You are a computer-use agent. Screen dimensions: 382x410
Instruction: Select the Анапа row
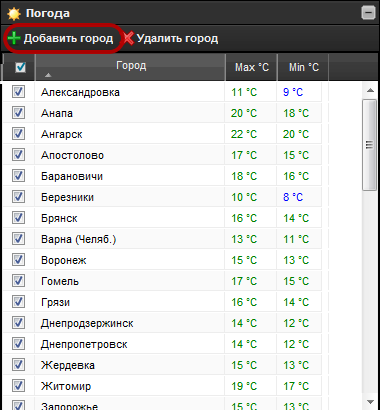[162, 113]
